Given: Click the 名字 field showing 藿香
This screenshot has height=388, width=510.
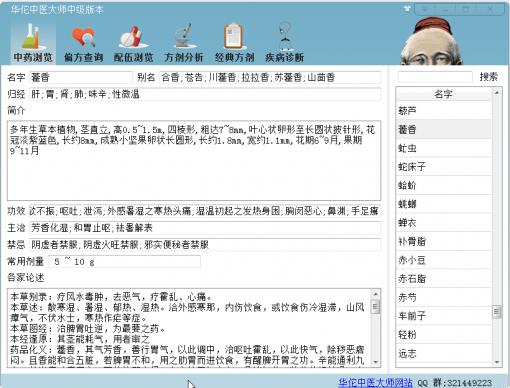Looking at the screenshot, I should point(81,77).
